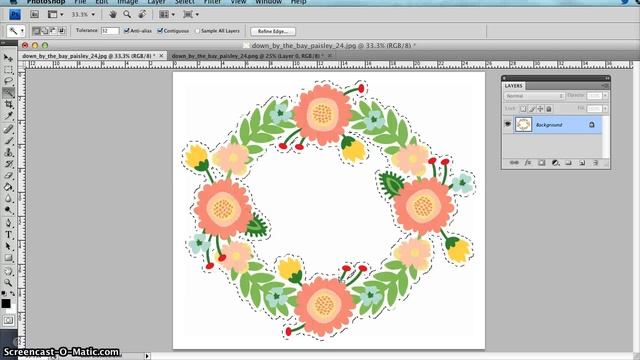The image size is (640, 360).
Task: Open the Edit menu
Action: click(x=102, y=2)
